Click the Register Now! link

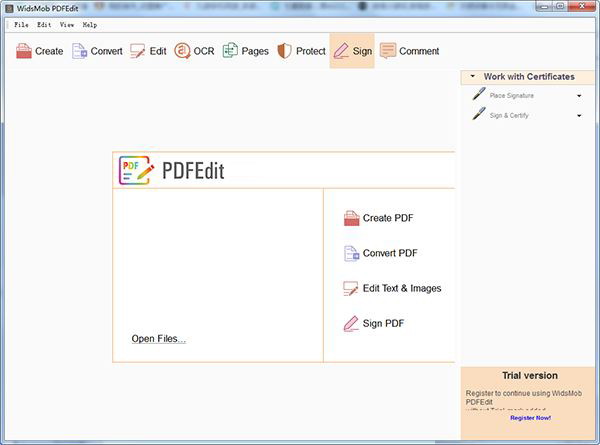coord(530,418)
